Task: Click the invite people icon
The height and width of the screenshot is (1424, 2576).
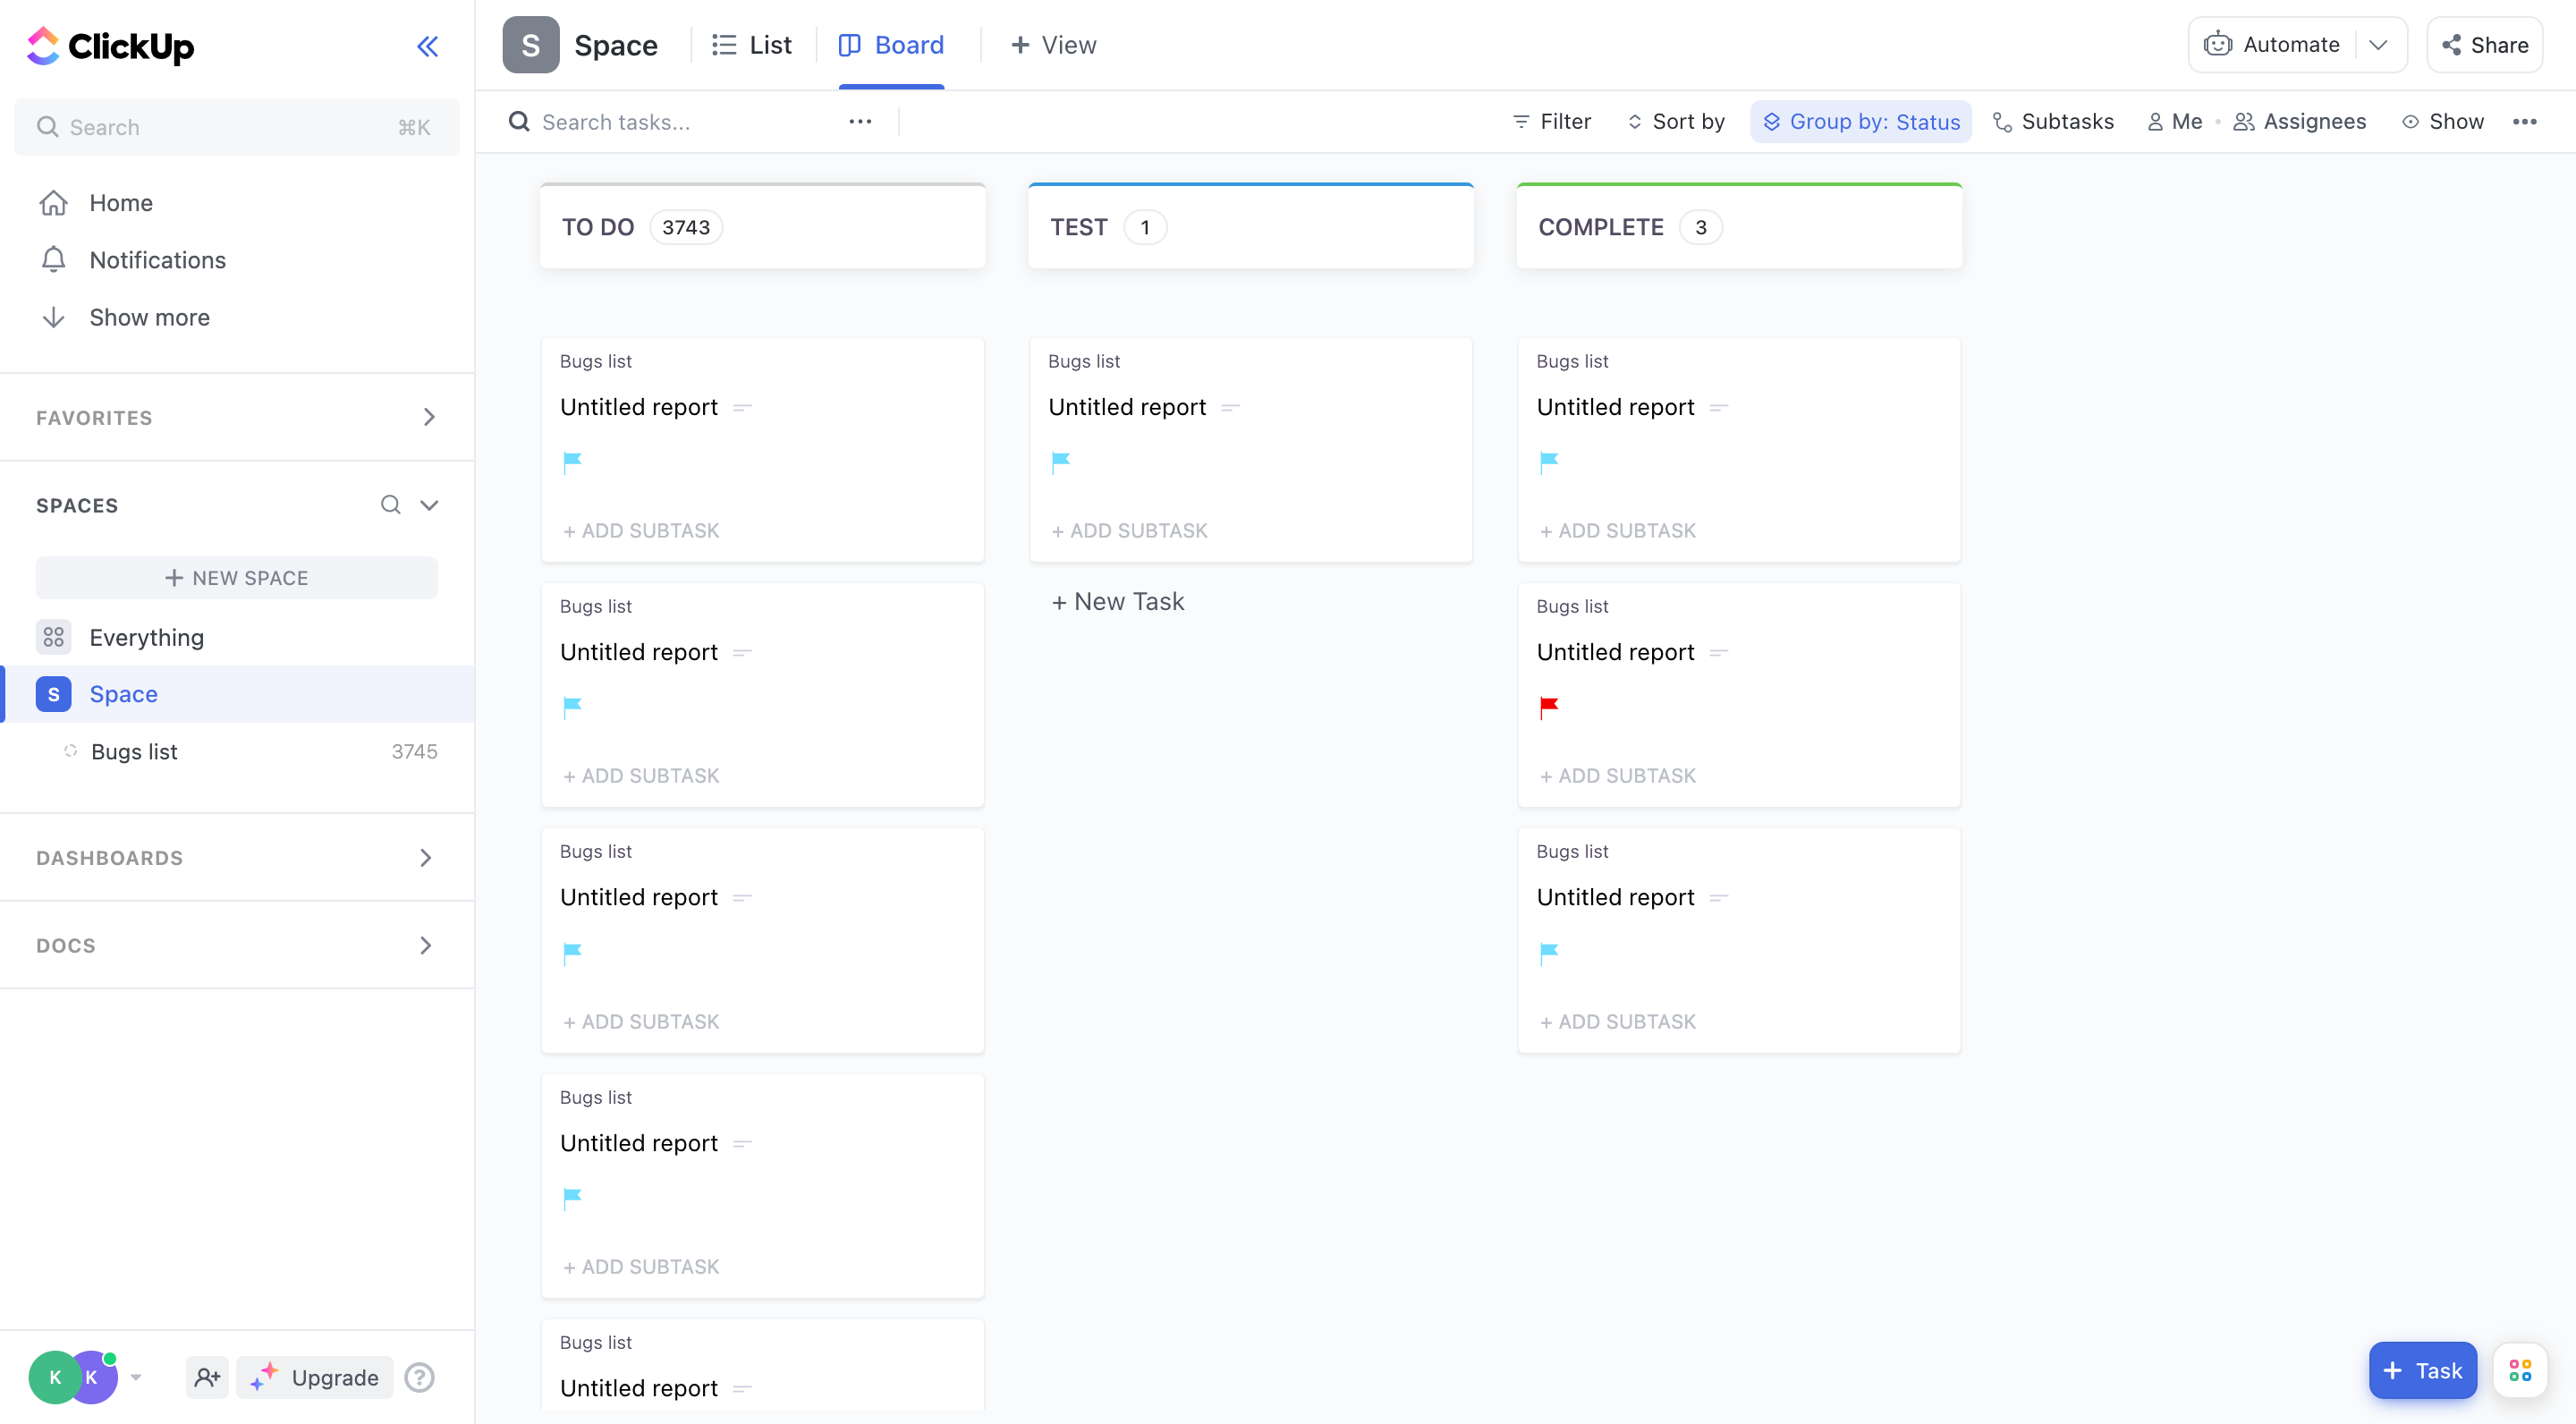Action: click(208, 1377)
